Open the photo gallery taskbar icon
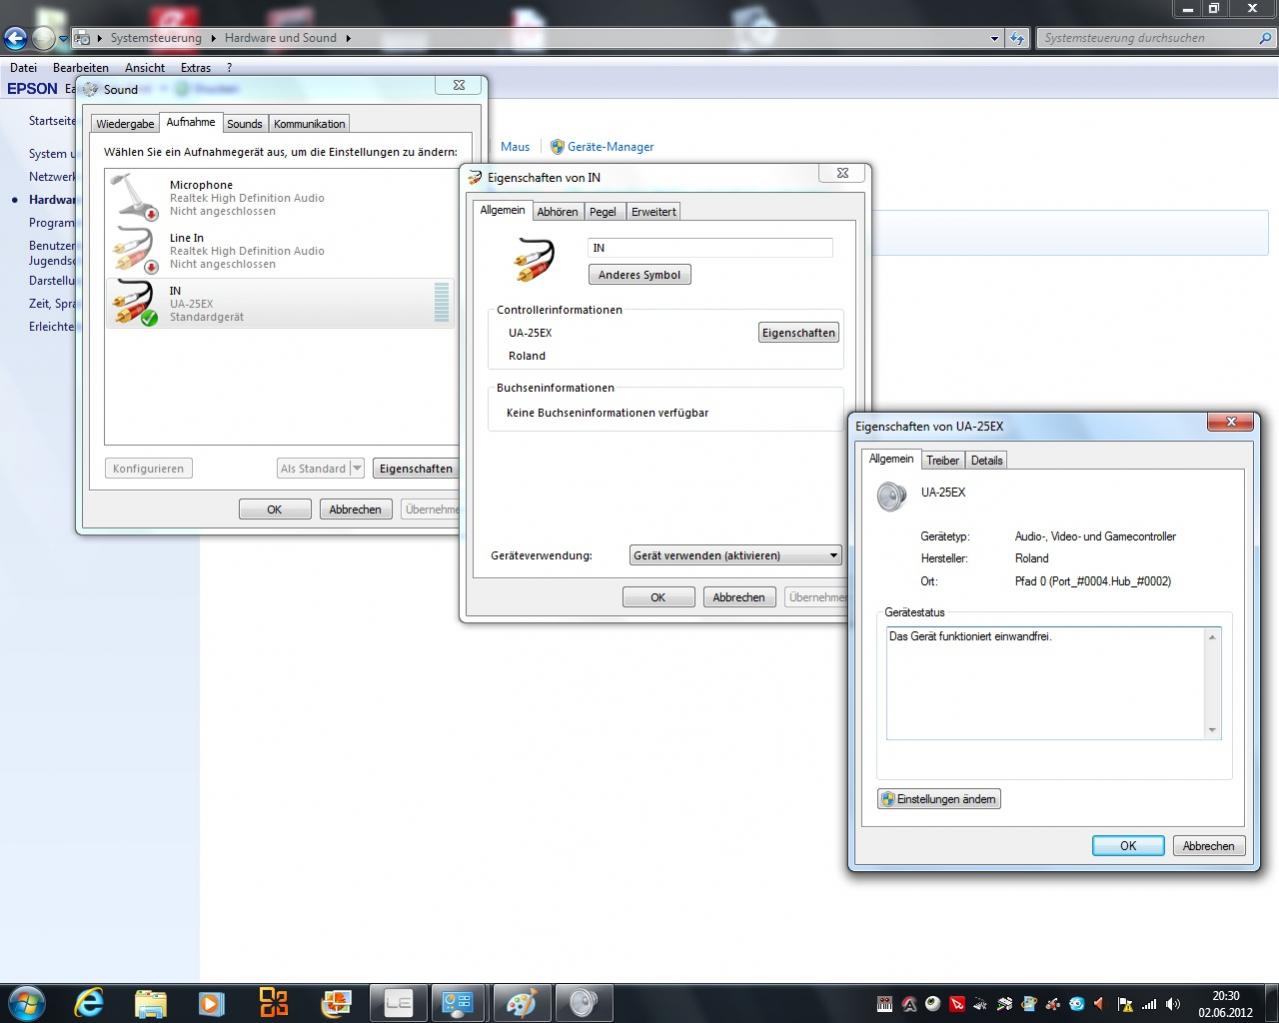This screenshot has height=1023, width=1279. (336, 1003)
